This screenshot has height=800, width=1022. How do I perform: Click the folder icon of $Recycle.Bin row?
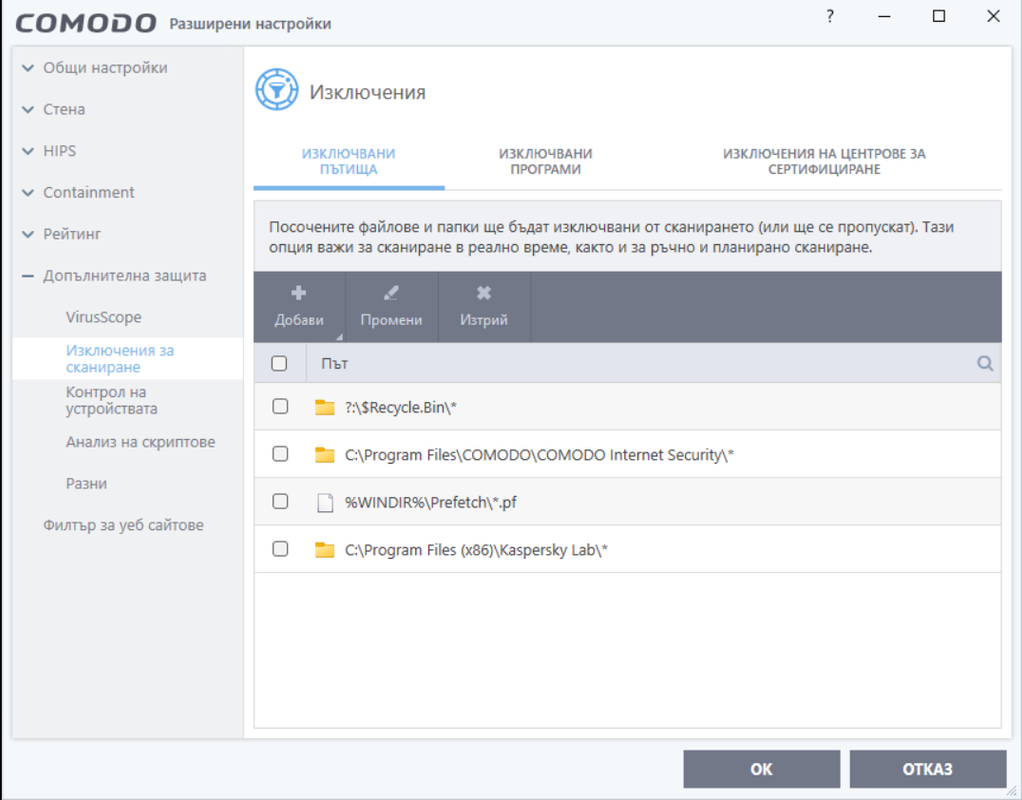325,407
